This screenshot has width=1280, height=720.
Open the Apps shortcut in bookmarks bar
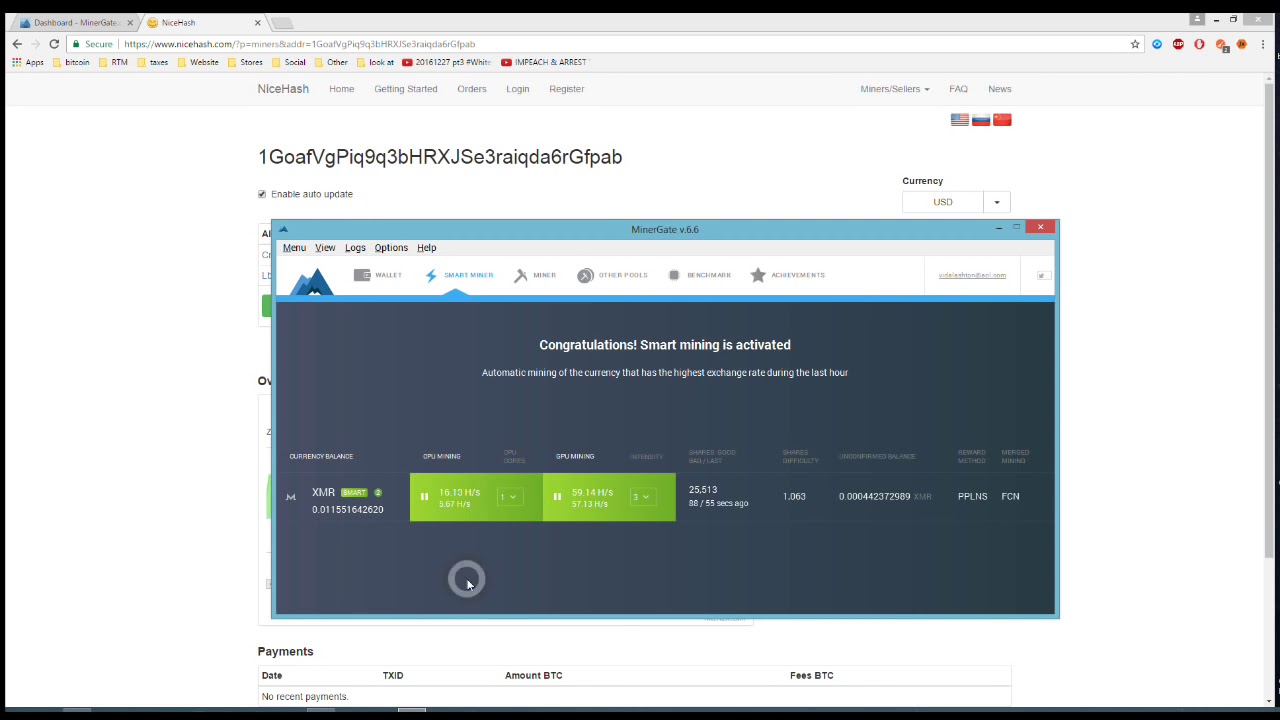click(x=28, y=62)
